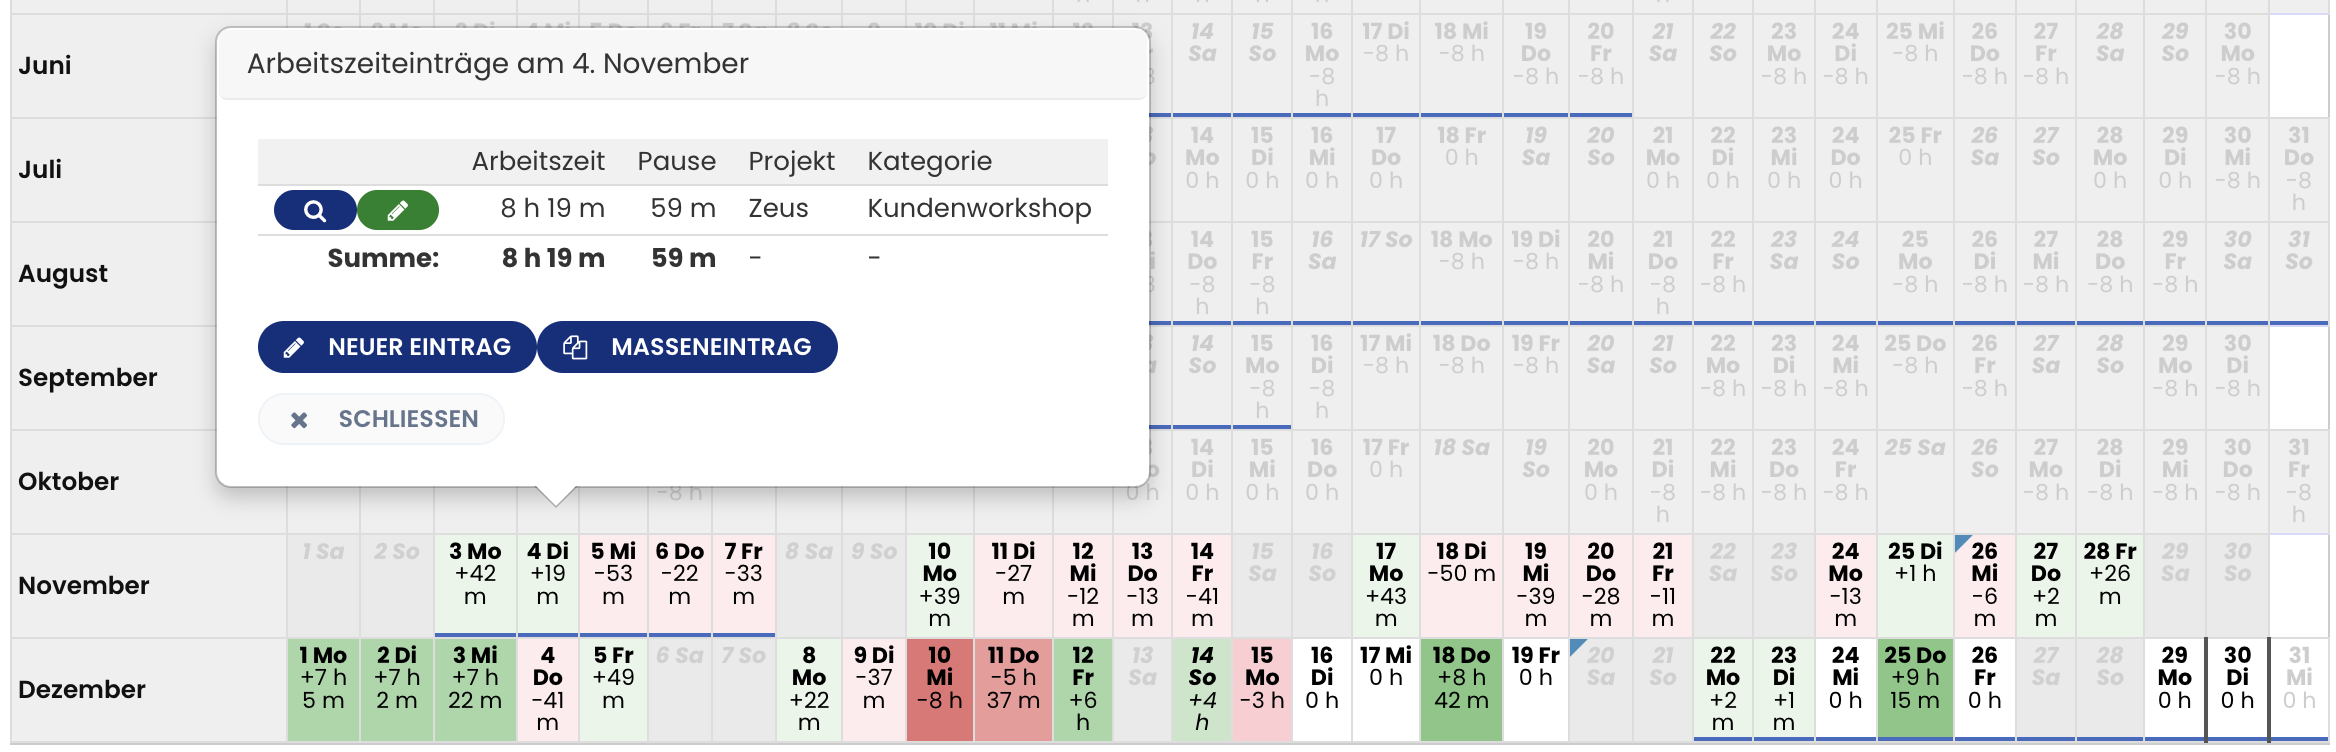Viewport: 2336px width, 752px height.
Task: Open November 18 Di cell
Action: click(x=1460, y=585)
